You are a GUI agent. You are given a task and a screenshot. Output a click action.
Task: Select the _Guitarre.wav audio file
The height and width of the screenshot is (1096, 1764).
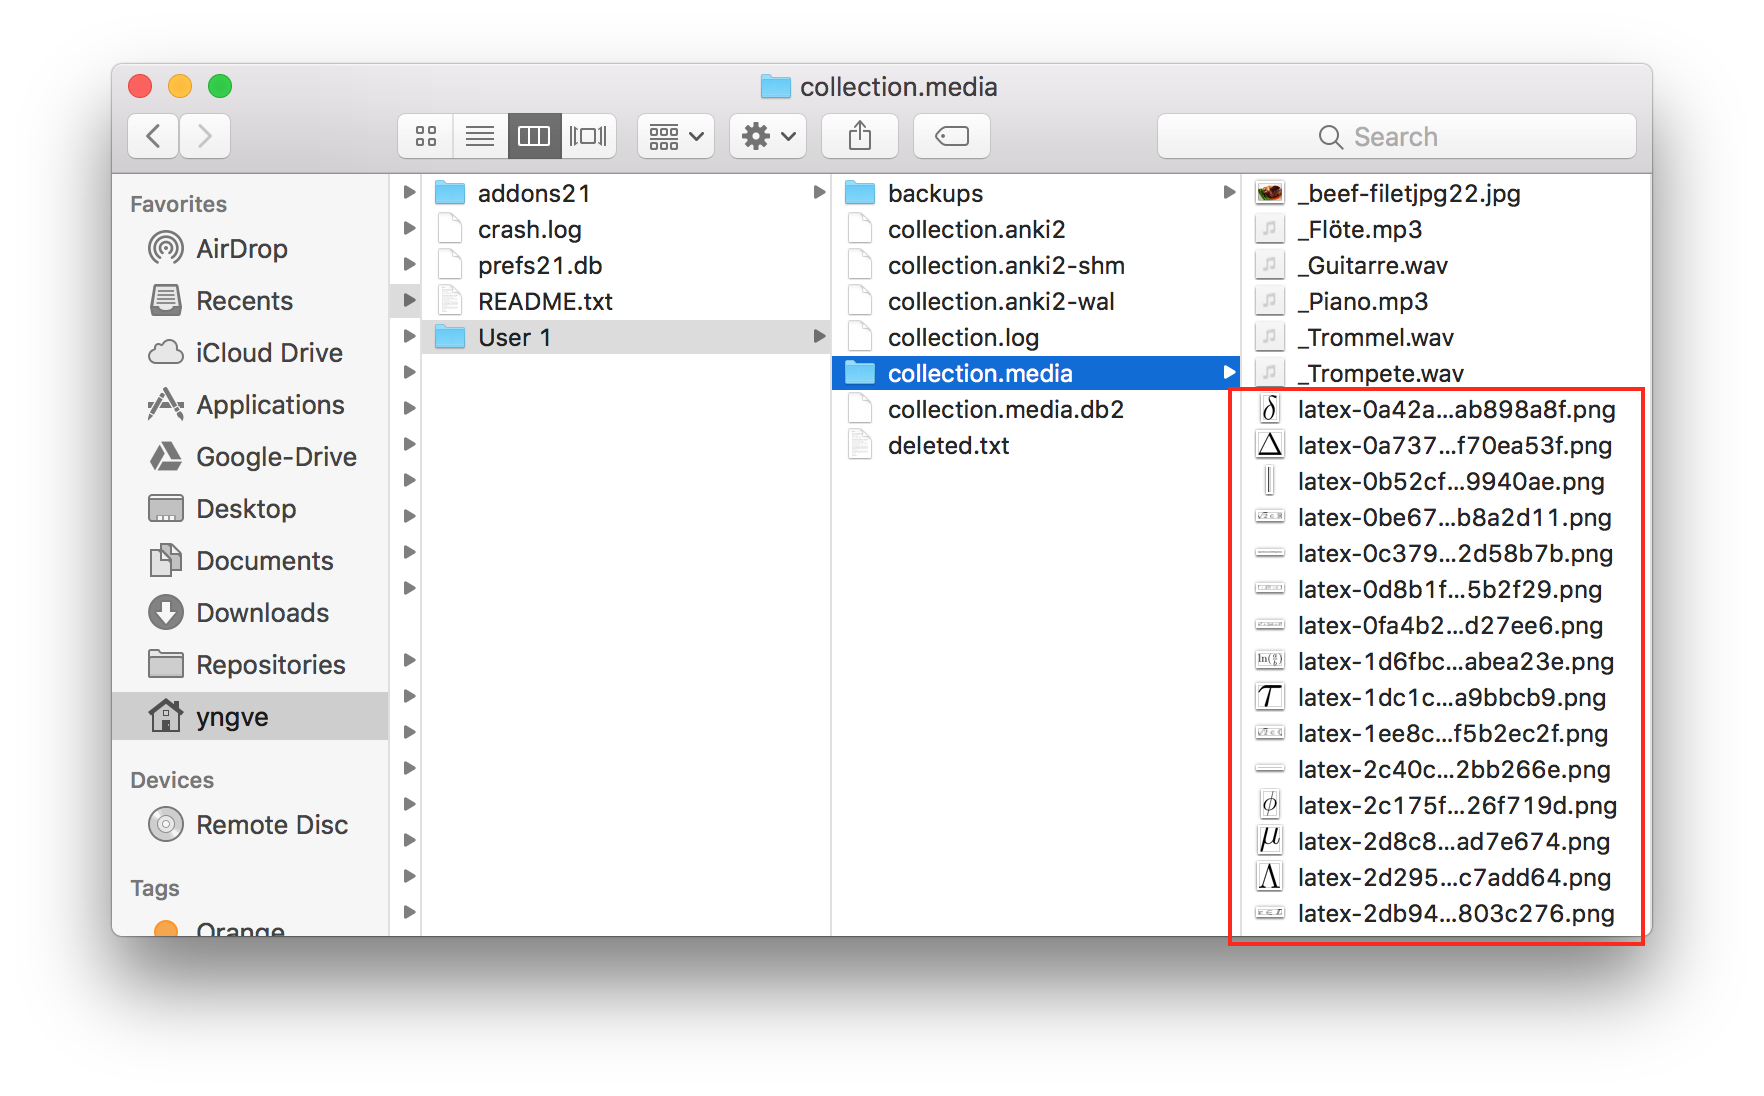[1446, 265]
